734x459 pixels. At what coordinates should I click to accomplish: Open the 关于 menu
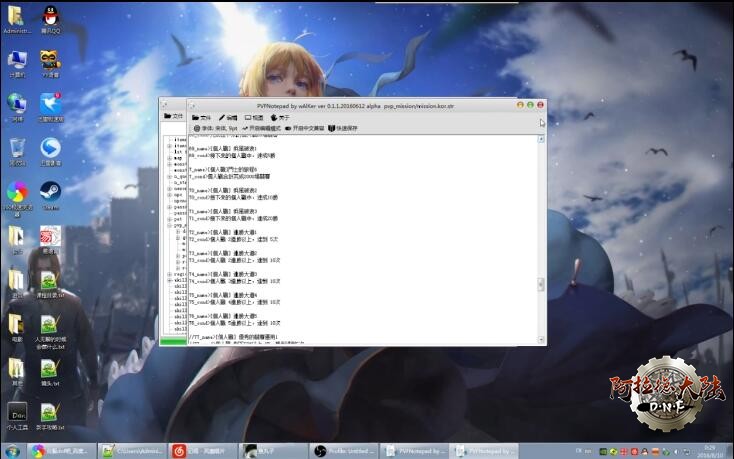[280, 117]
